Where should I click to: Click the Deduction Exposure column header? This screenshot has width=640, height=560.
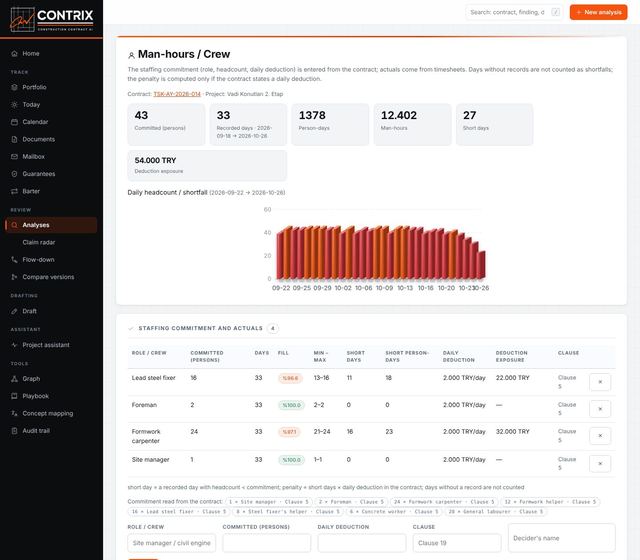coord(511,356)
